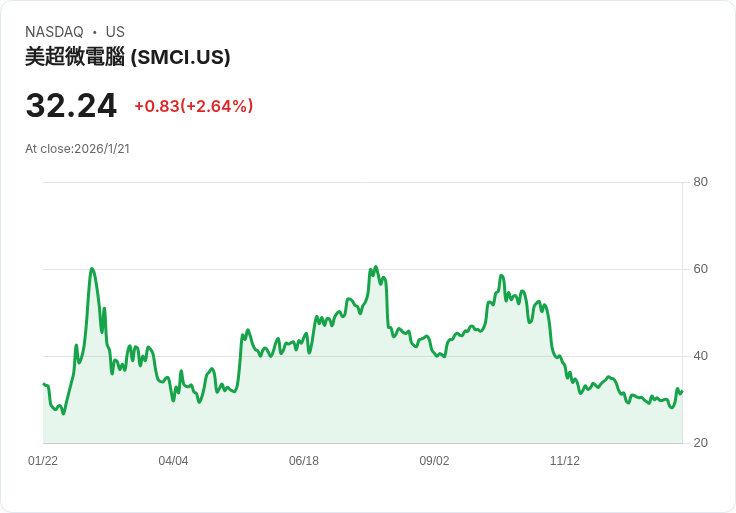Click the 09/02 date on the axis
The image size is (736, 513).
434,461
